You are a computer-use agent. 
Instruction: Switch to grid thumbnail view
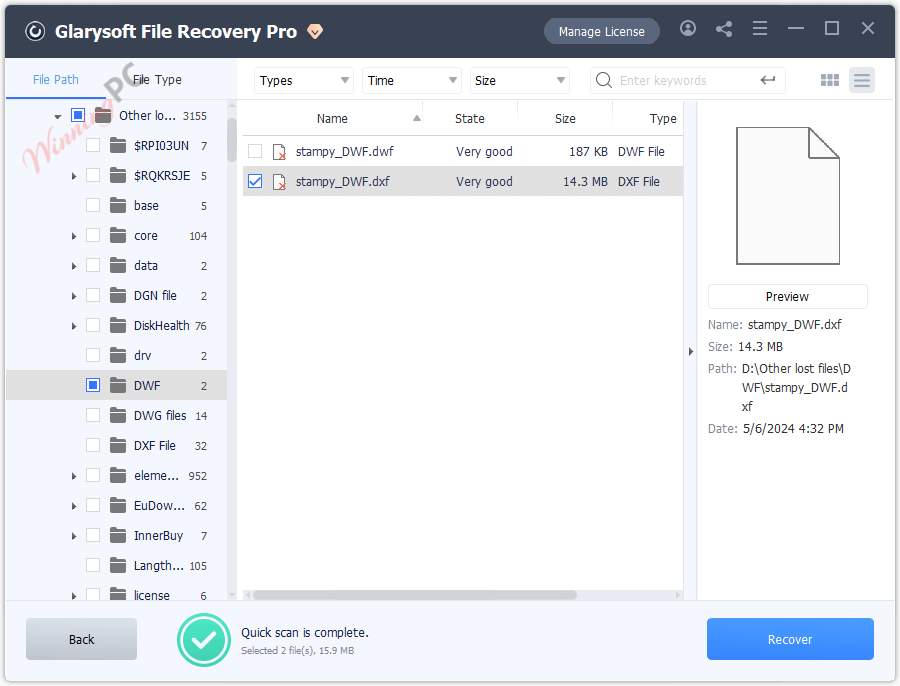point(830,80)
